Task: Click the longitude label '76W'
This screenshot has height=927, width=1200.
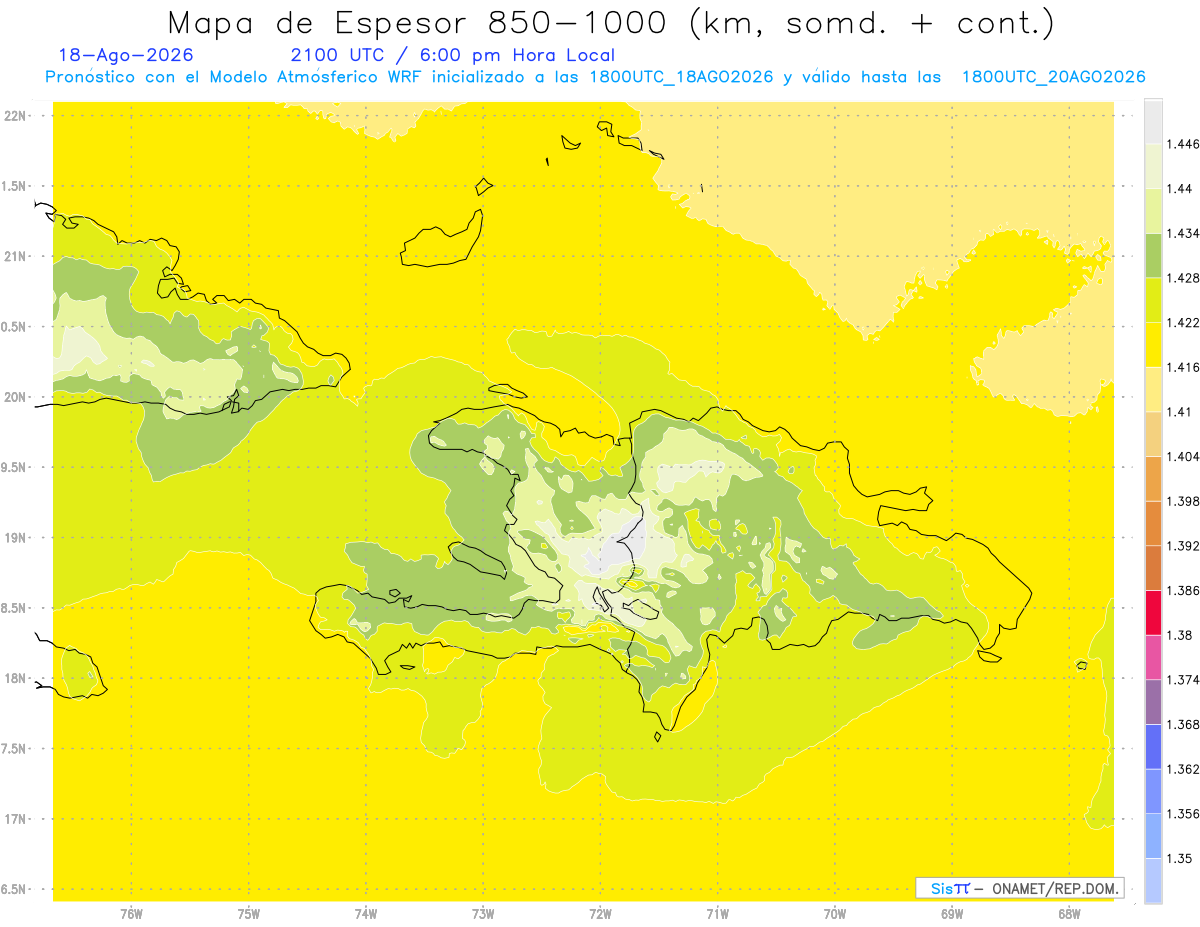Action: coord(131,914)
